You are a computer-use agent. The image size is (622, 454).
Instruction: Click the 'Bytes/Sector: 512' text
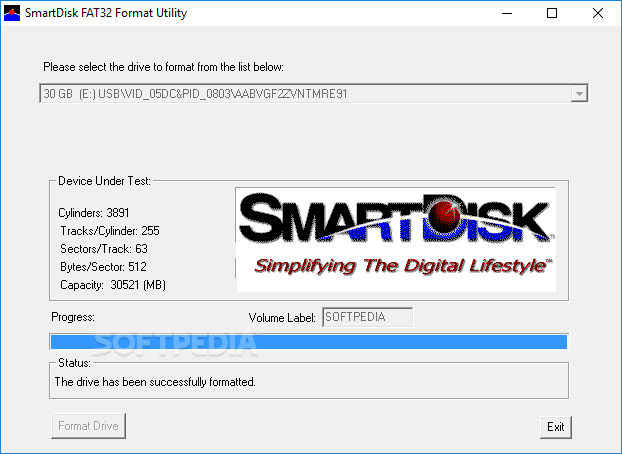(x=103, y=267)
